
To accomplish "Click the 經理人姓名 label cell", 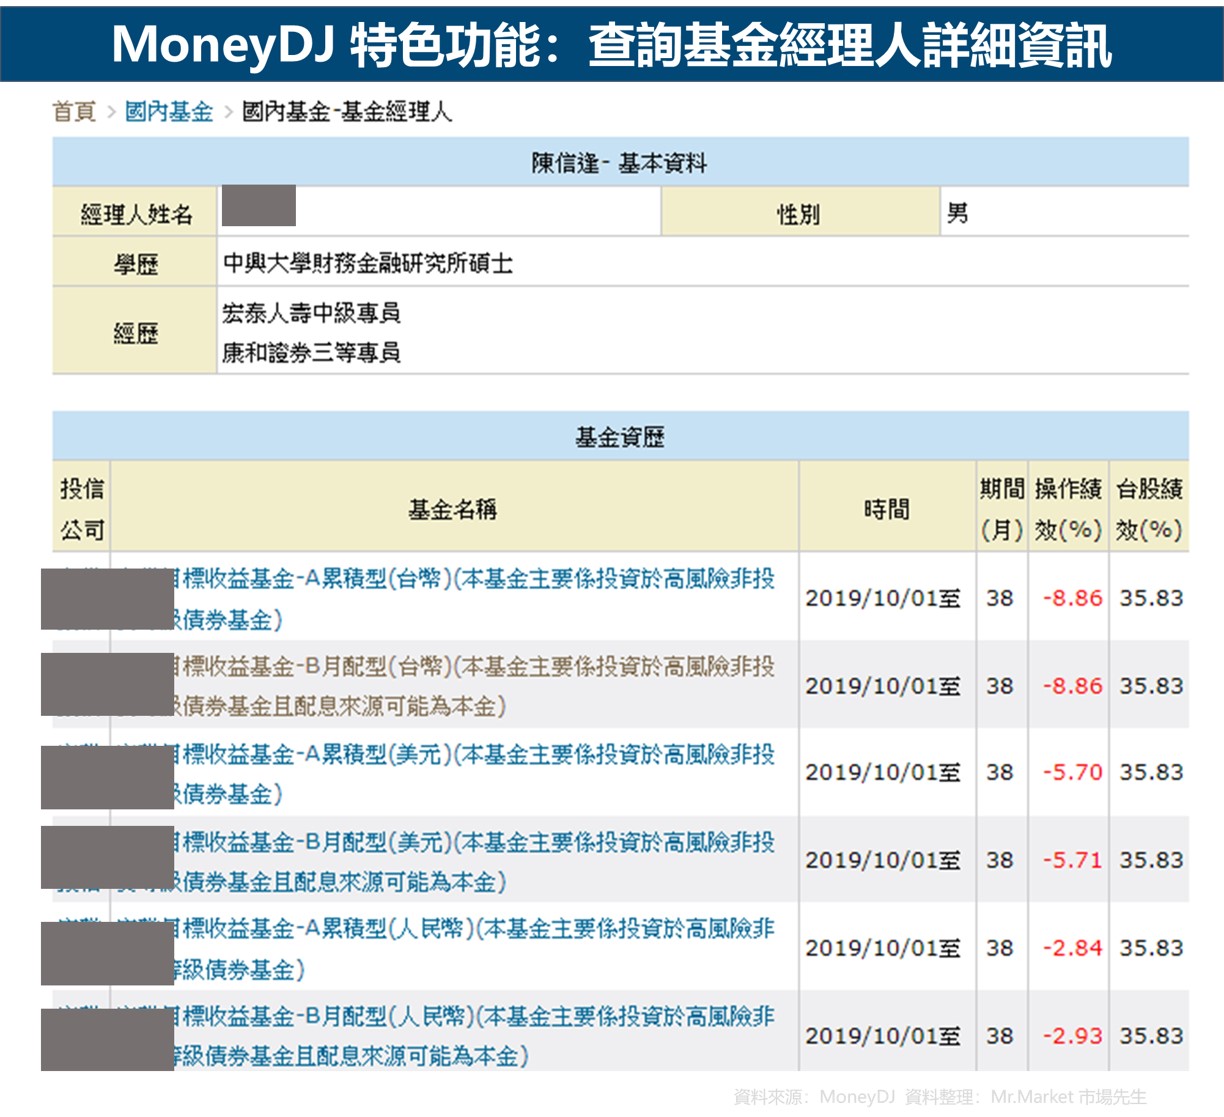I will click(135, 213).
